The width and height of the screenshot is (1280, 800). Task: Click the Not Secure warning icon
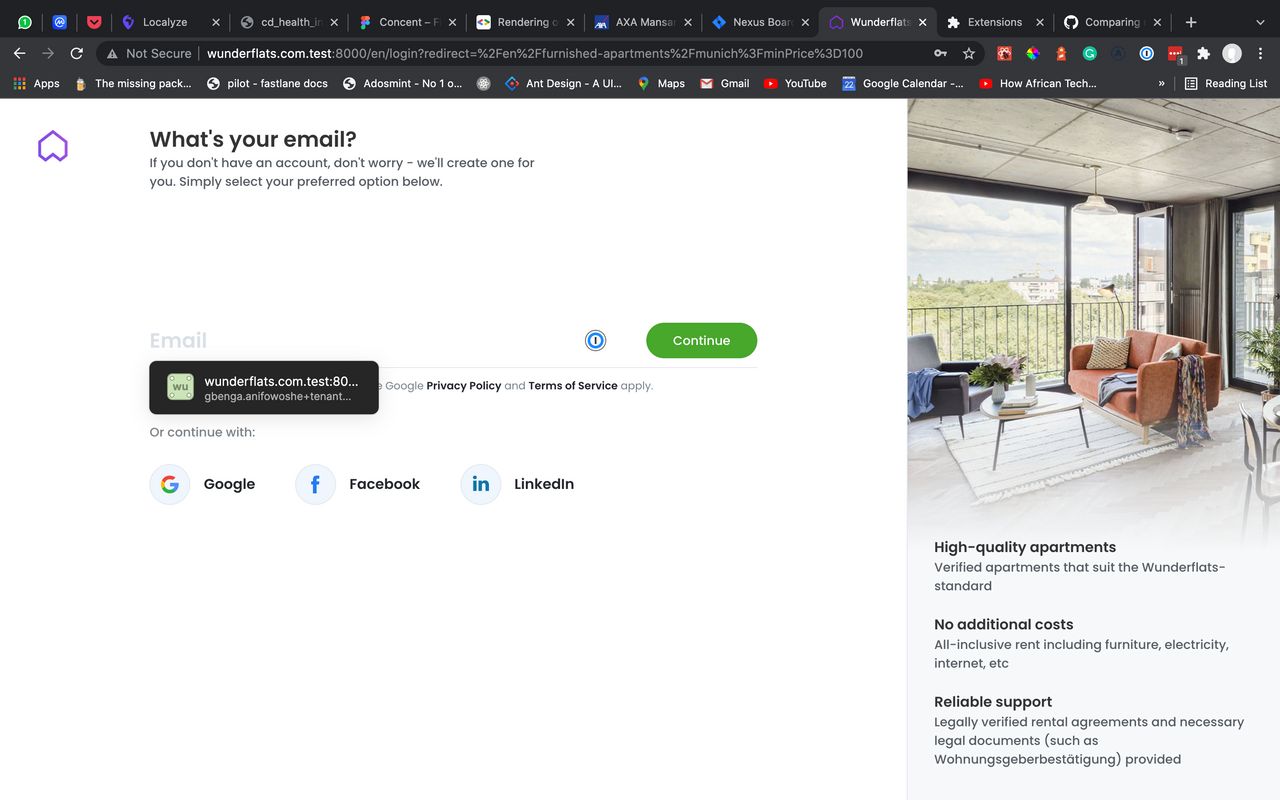tap(112, 53)
